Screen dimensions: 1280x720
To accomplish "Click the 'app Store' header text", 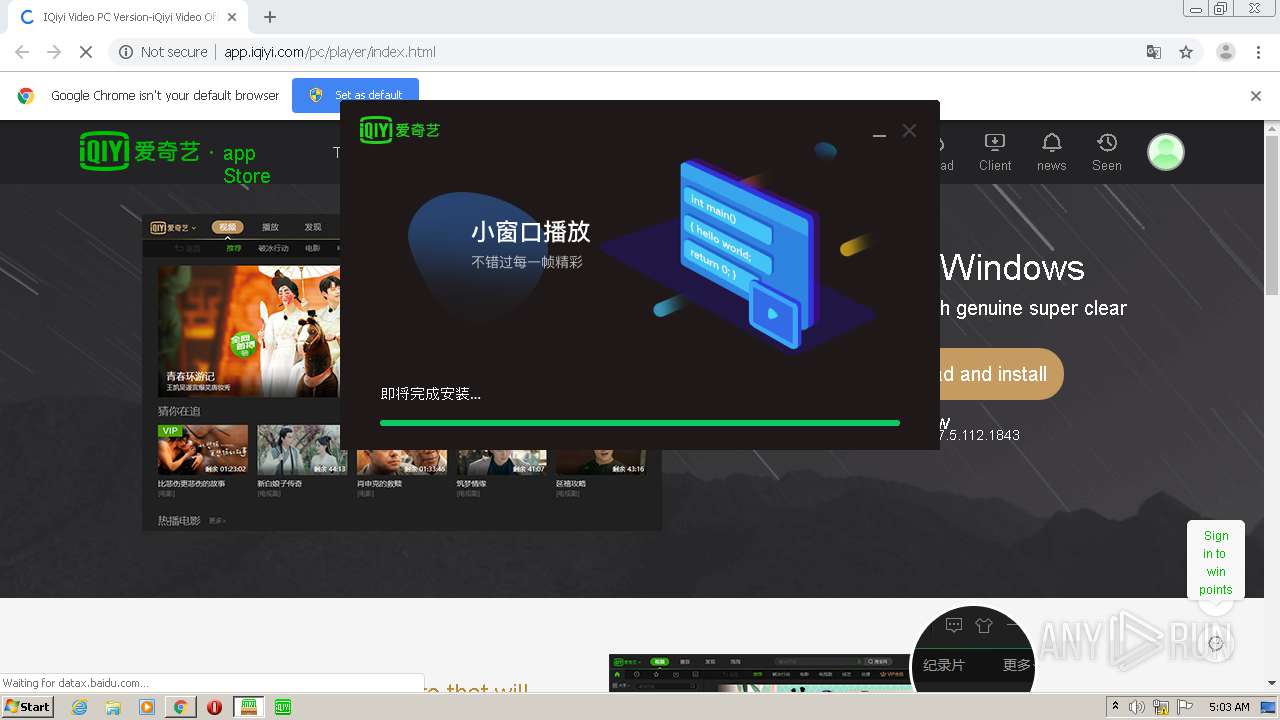I will tap(246, 164).
